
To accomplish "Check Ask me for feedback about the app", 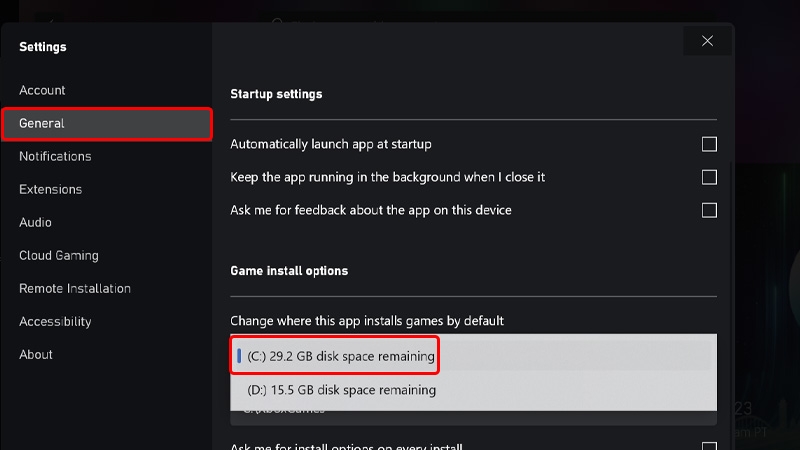I will coord(709,210).
